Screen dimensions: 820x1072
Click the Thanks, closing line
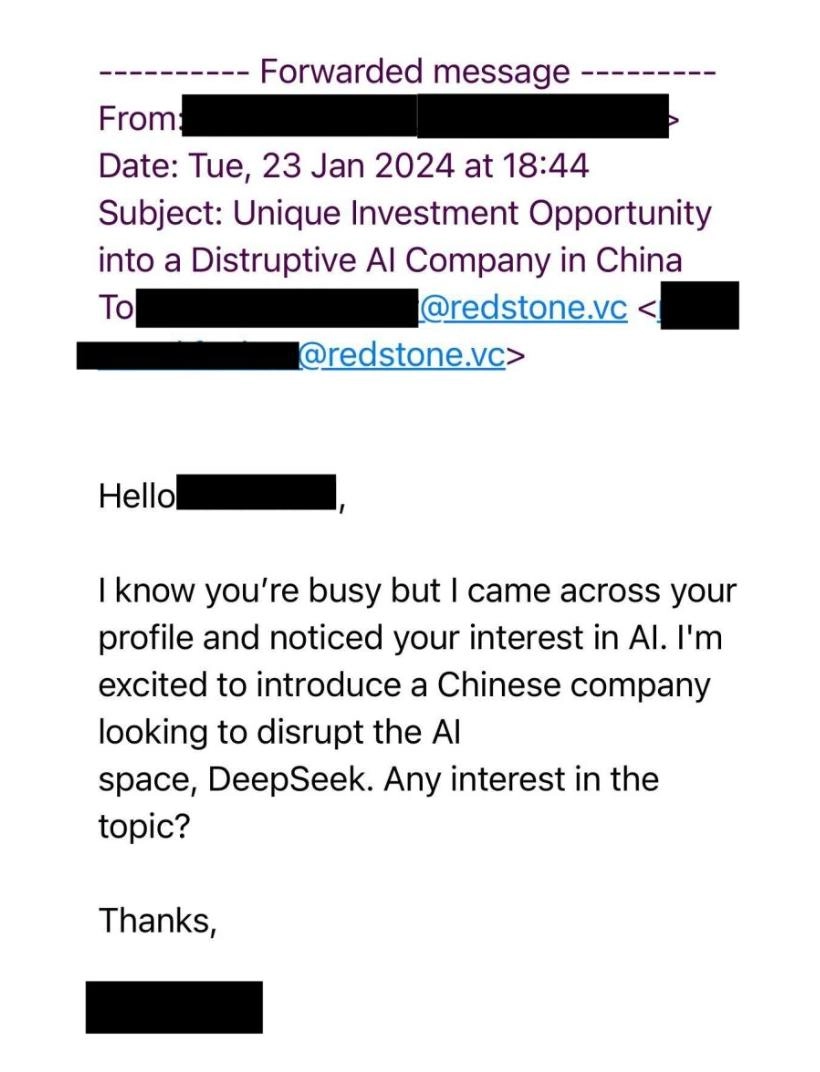coord(158,921)
